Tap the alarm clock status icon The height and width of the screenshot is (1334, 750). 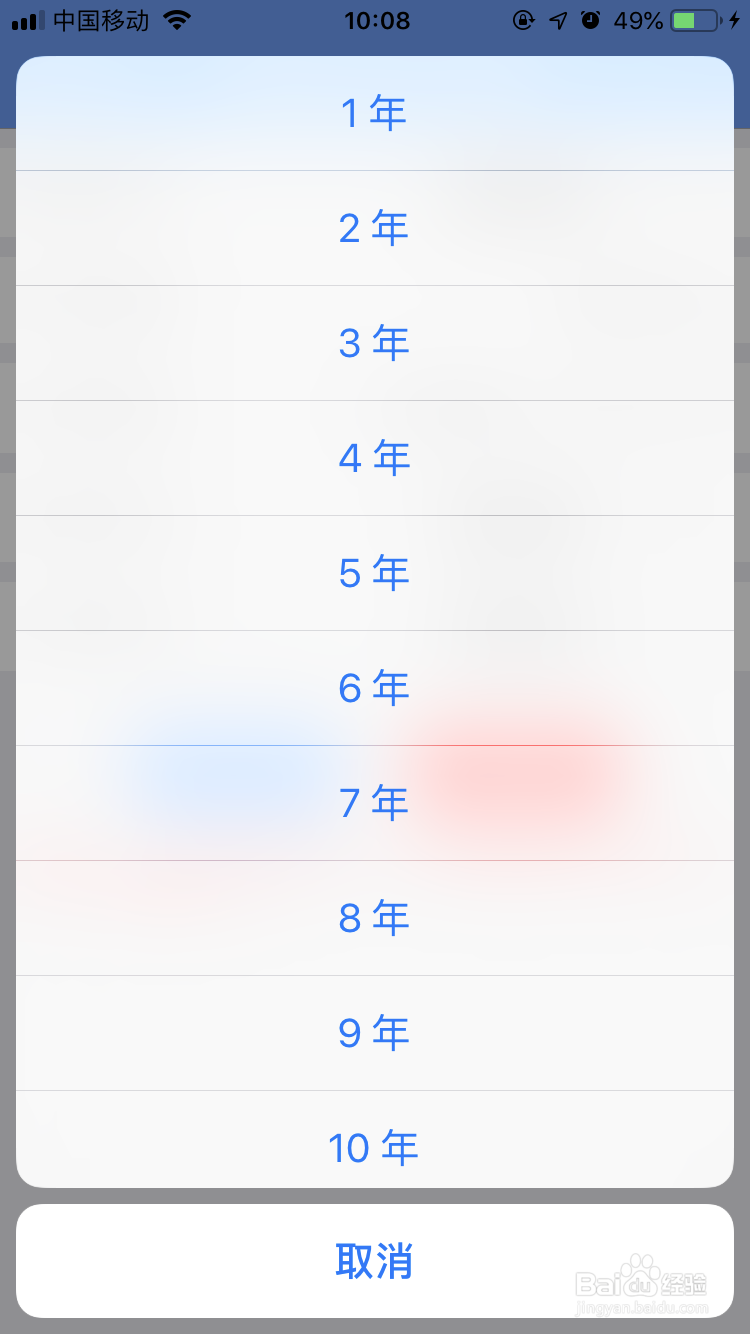tap(590, 20)
